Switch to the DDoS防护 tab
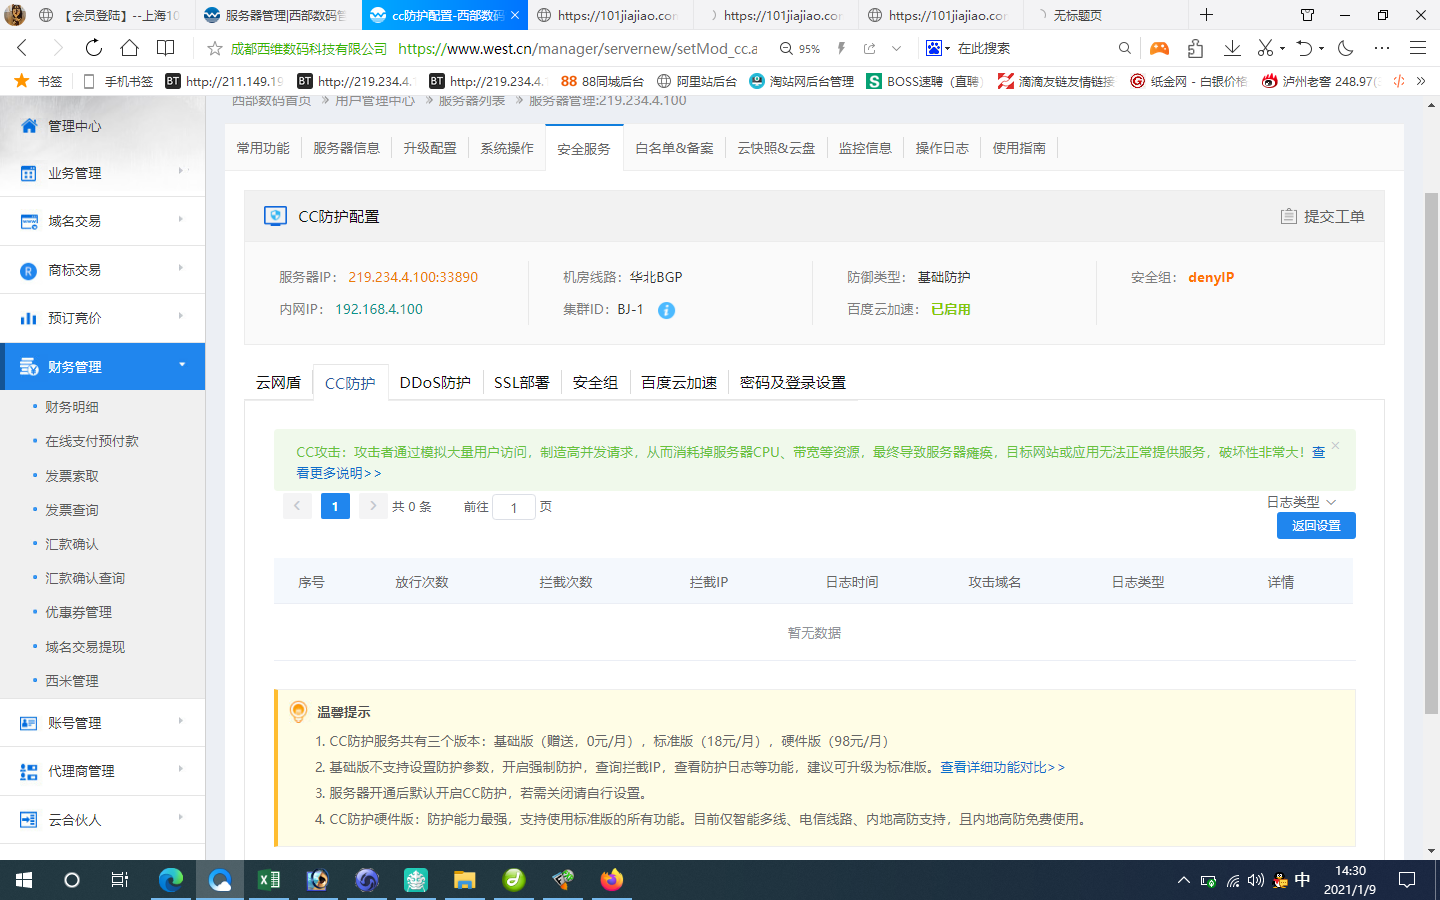Image resolution: width=1440 pixels, height=900 pixels. (434, 382)
